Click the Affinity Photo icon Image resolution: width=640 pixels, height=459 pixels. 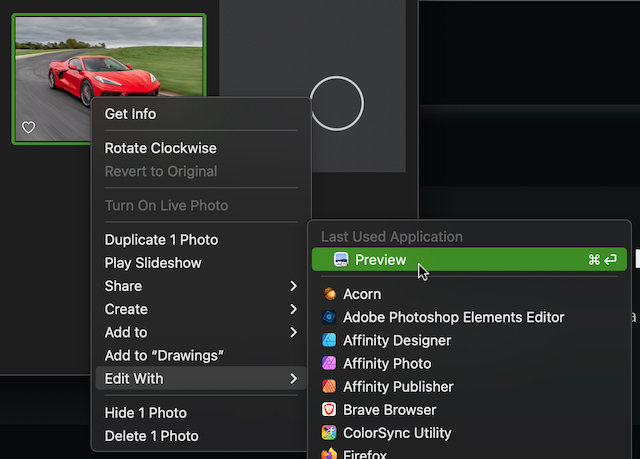click(329, 363)
